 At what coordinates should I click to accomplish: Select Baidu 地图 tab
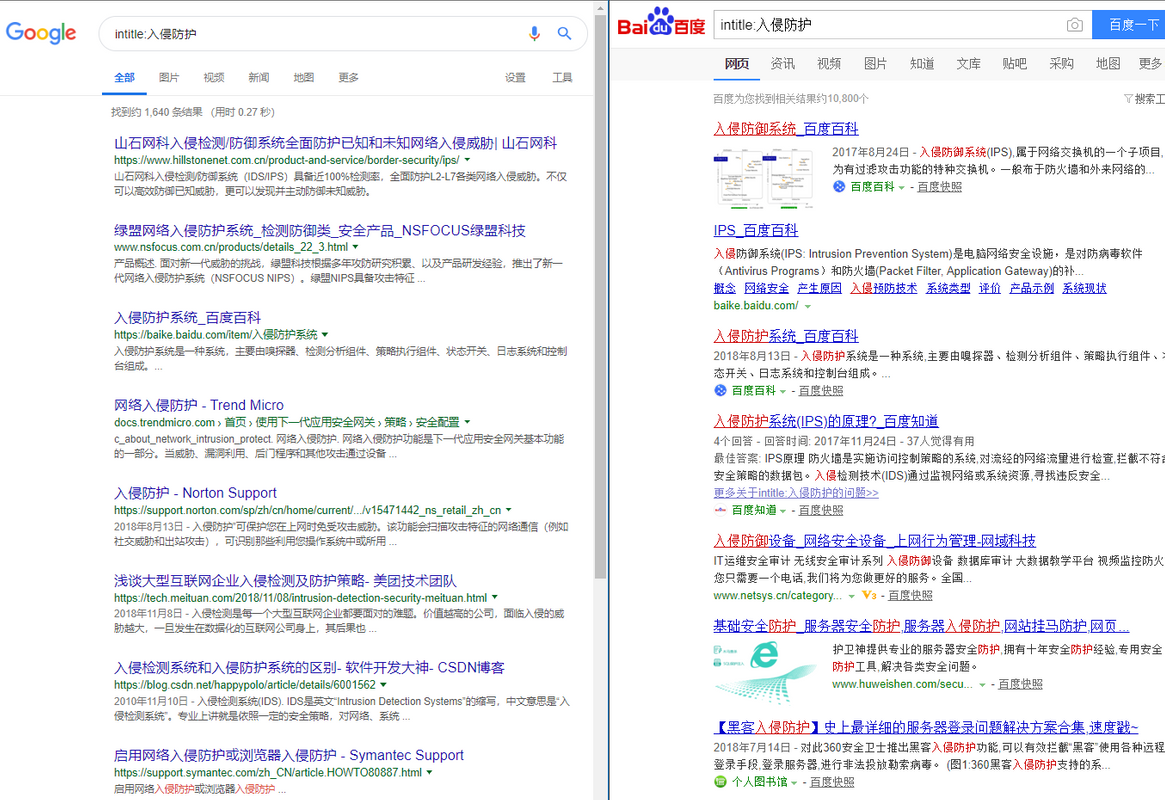coord(1108,64)
